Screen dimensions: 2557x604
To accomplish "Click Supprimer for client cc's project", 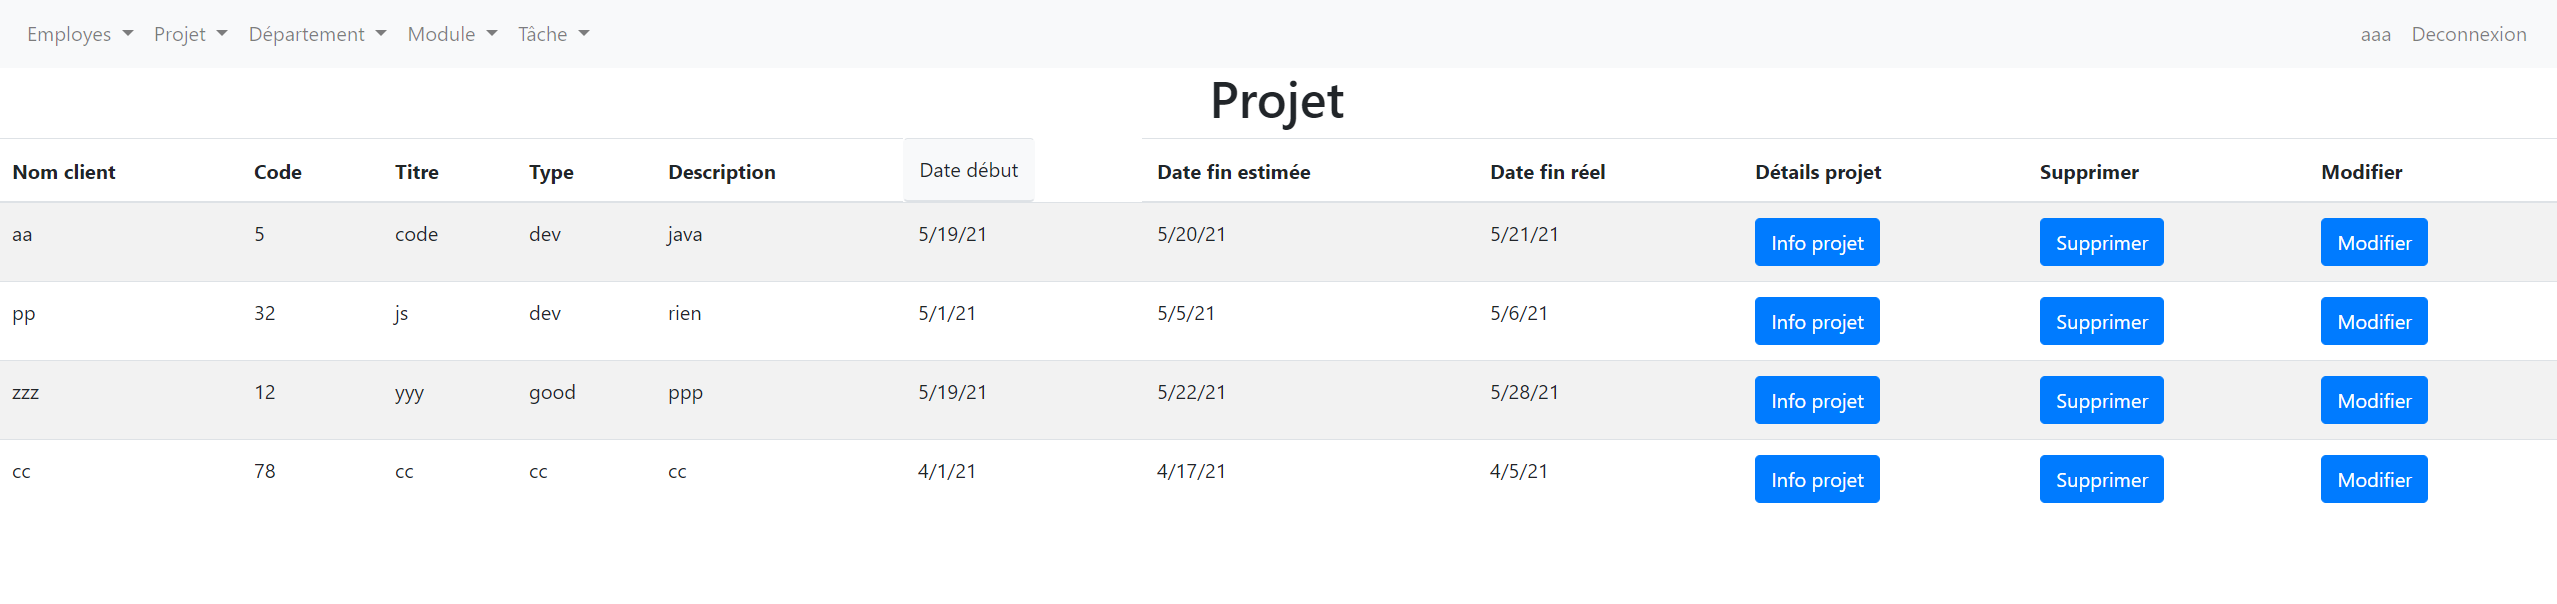I will [x=2101, y=479].
